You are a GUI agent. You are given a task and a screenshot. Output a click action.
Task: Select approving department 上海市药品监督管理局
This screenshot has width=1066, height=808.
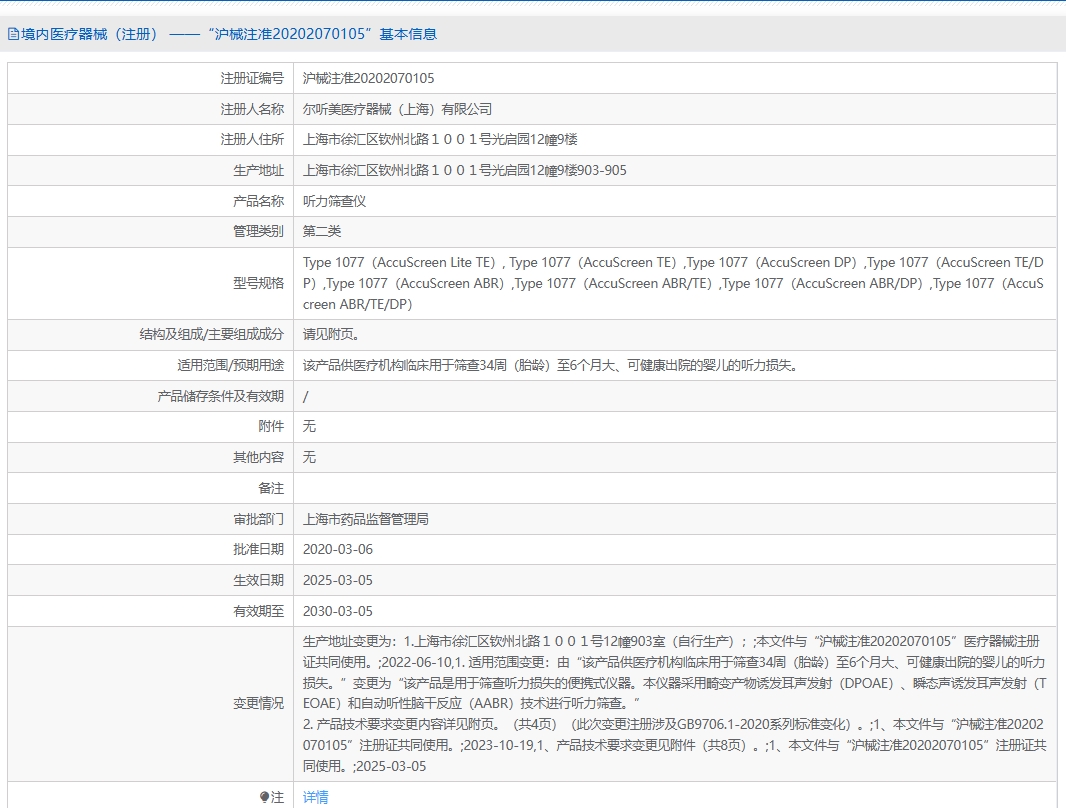tap(366, 519)
